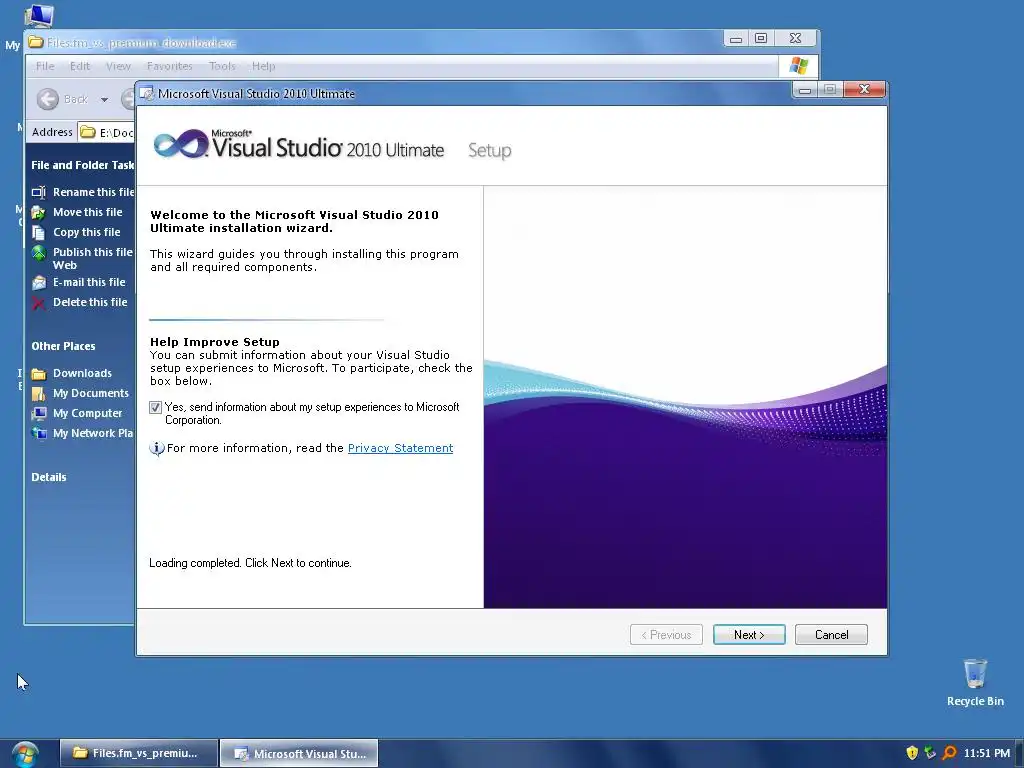The width and height of the screenshot is (1024, 768).
Task: Open Favorites menu in Explorer window
Action: (170, 66)
